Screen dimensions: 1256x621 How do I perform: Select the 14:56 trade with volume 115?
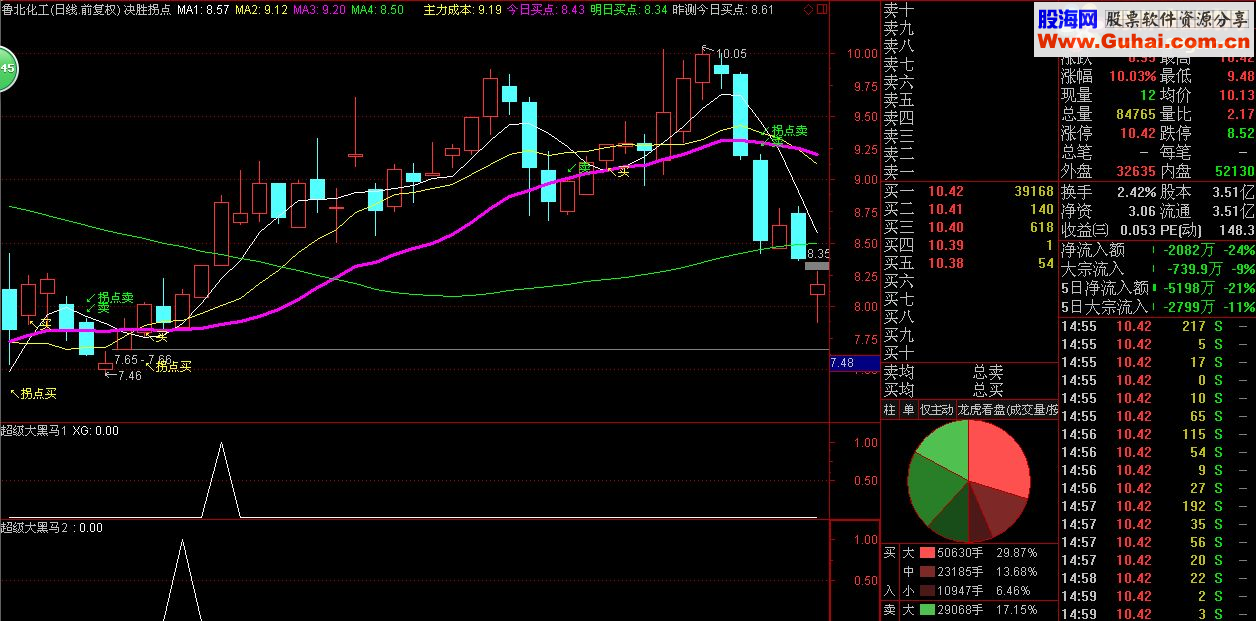1157,434
